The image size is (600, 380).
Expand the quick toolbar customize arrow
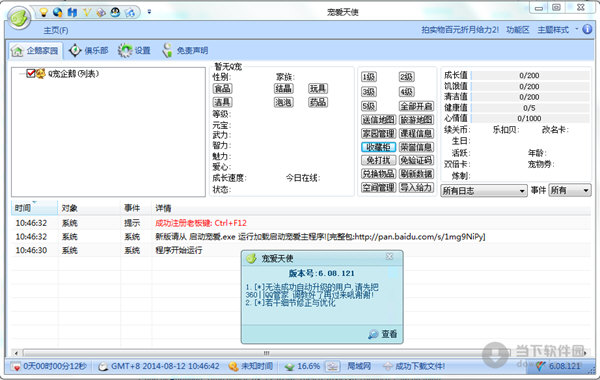(149, 12)
